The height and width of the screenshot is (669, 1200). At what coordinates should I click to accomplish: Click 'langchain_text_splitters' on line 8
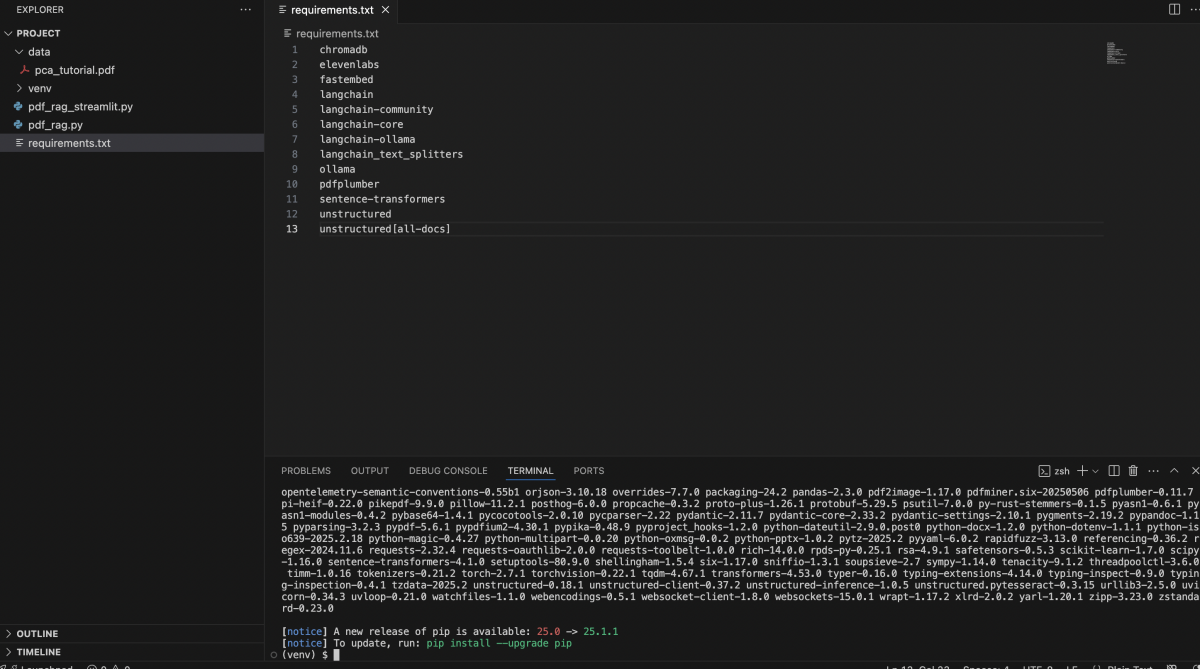coord(391,155)
